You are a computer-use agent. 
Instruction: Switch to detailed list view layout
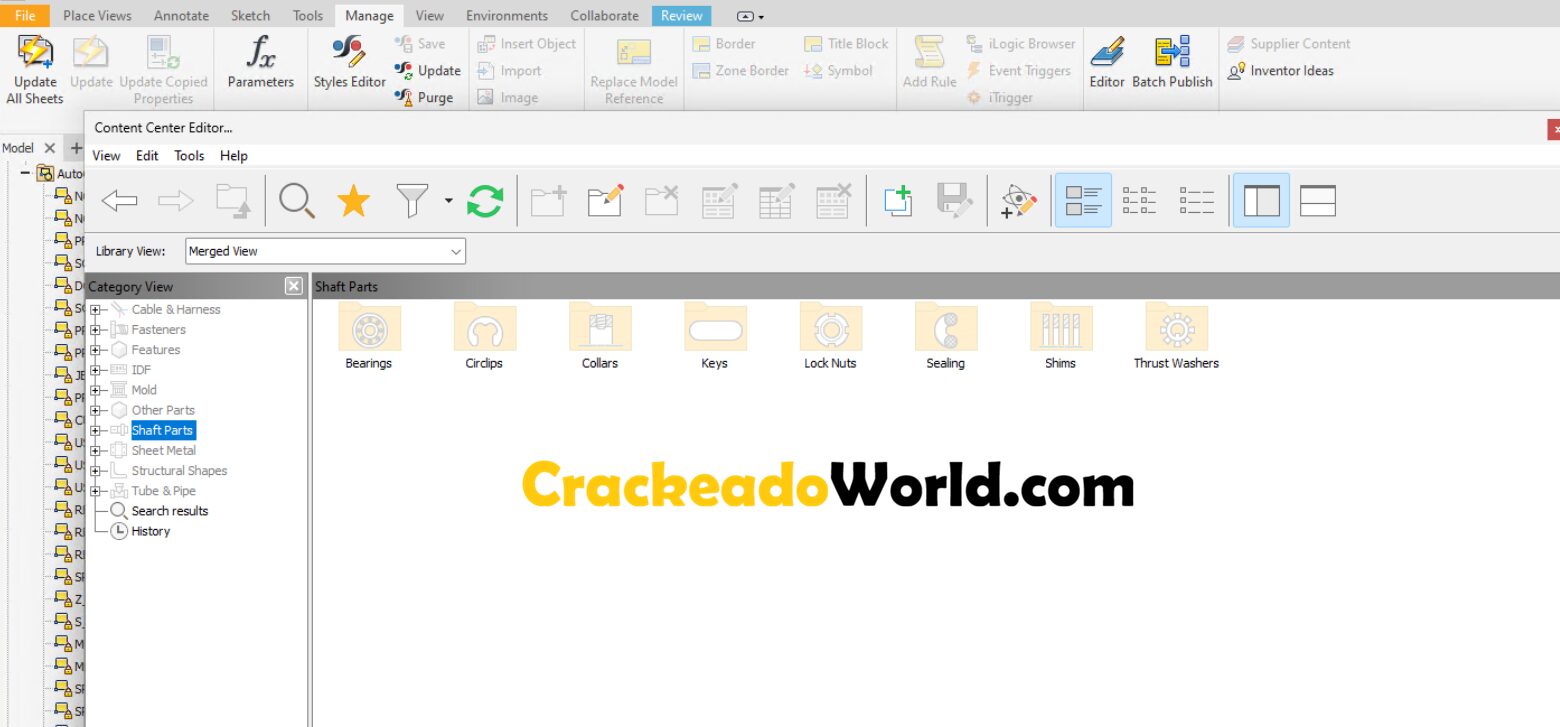click(1197, 201)
